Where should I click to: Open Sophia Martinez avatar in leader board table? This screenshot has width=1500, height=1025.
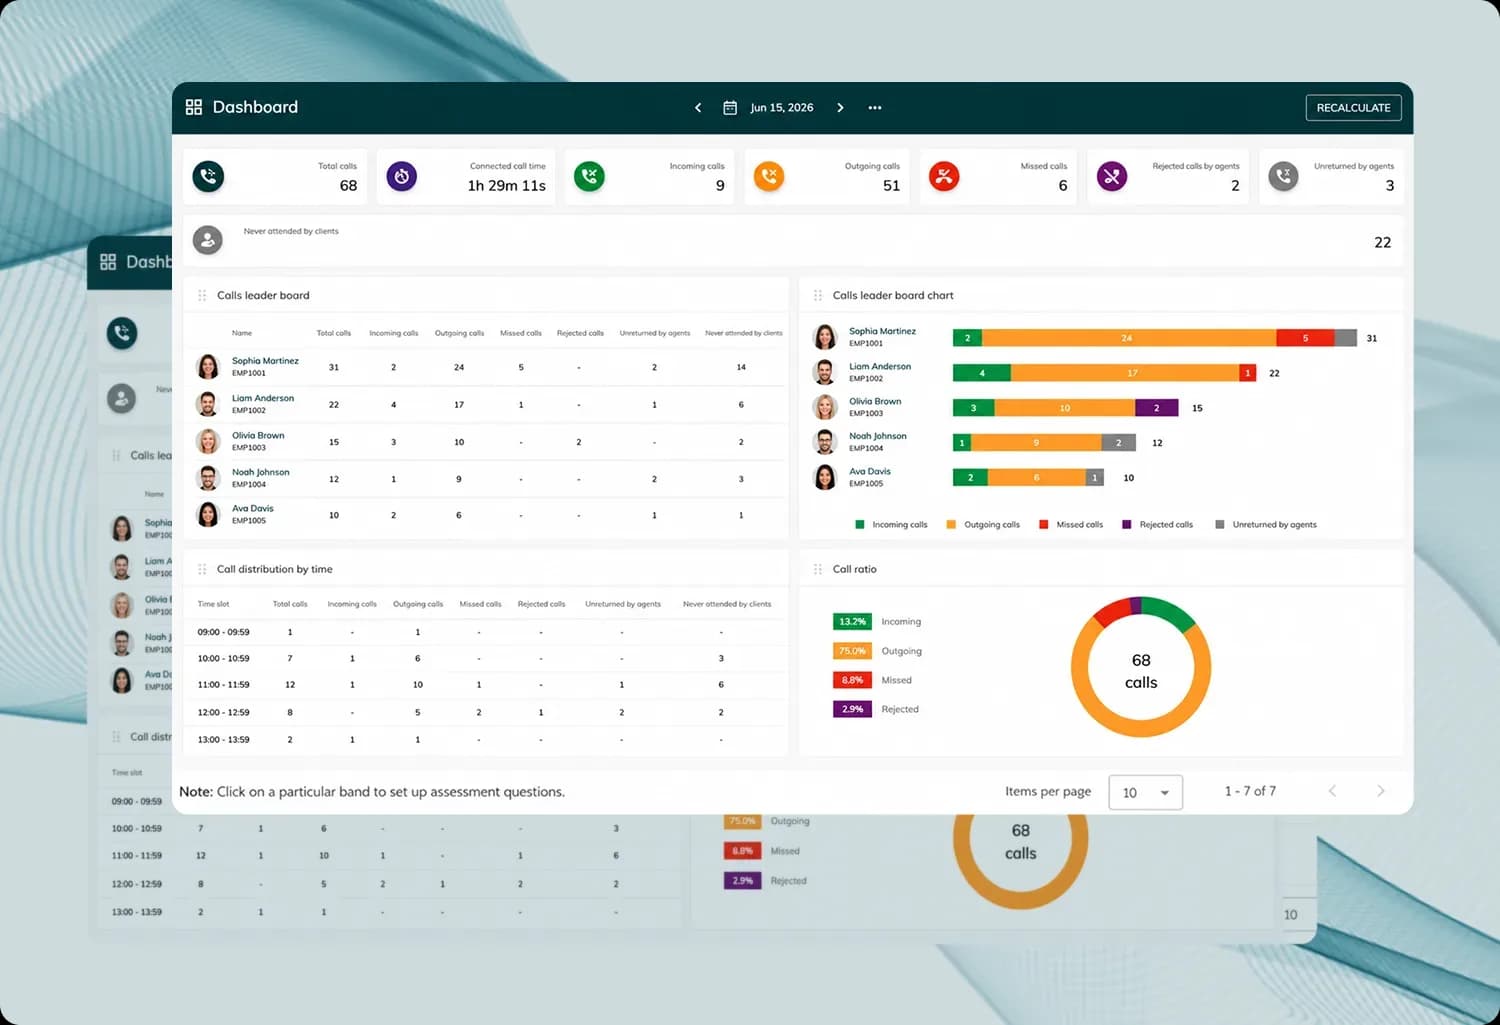(x=208, y=367)
